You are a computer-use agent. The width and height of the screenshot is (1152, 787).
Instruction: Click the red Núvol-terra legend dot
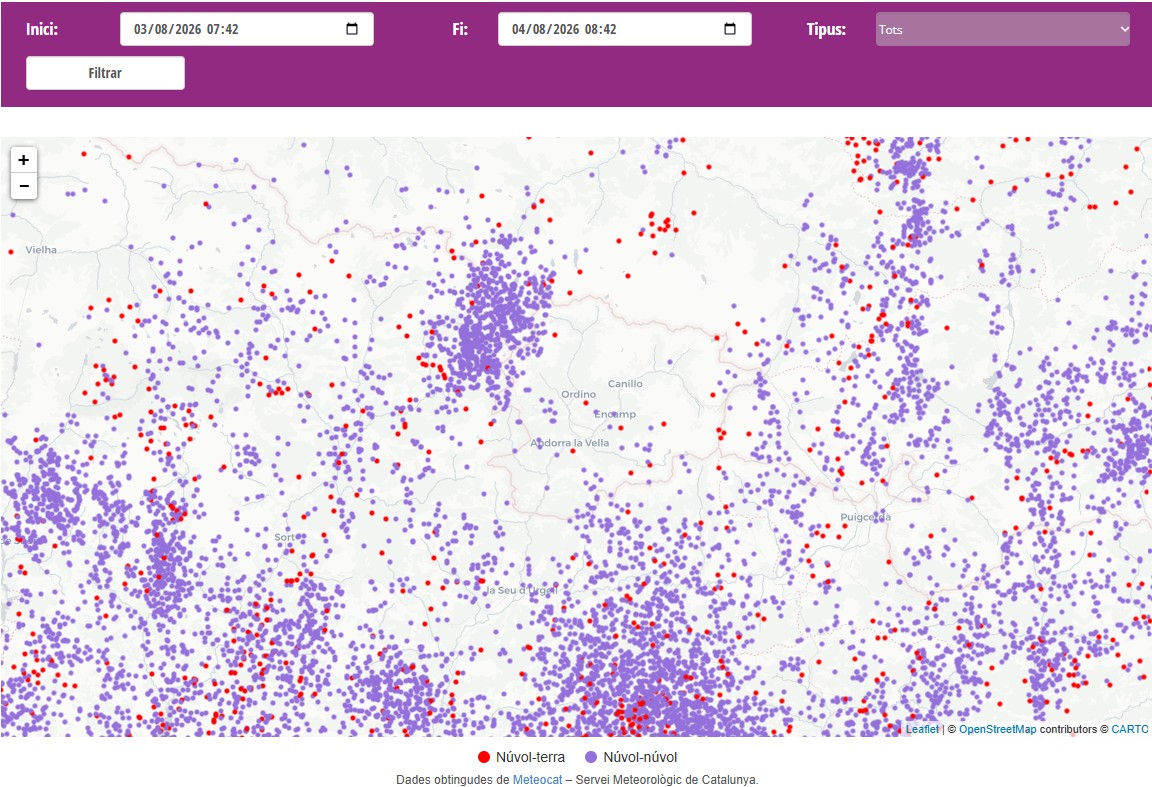pyautogui.click(x=483, y=757)
